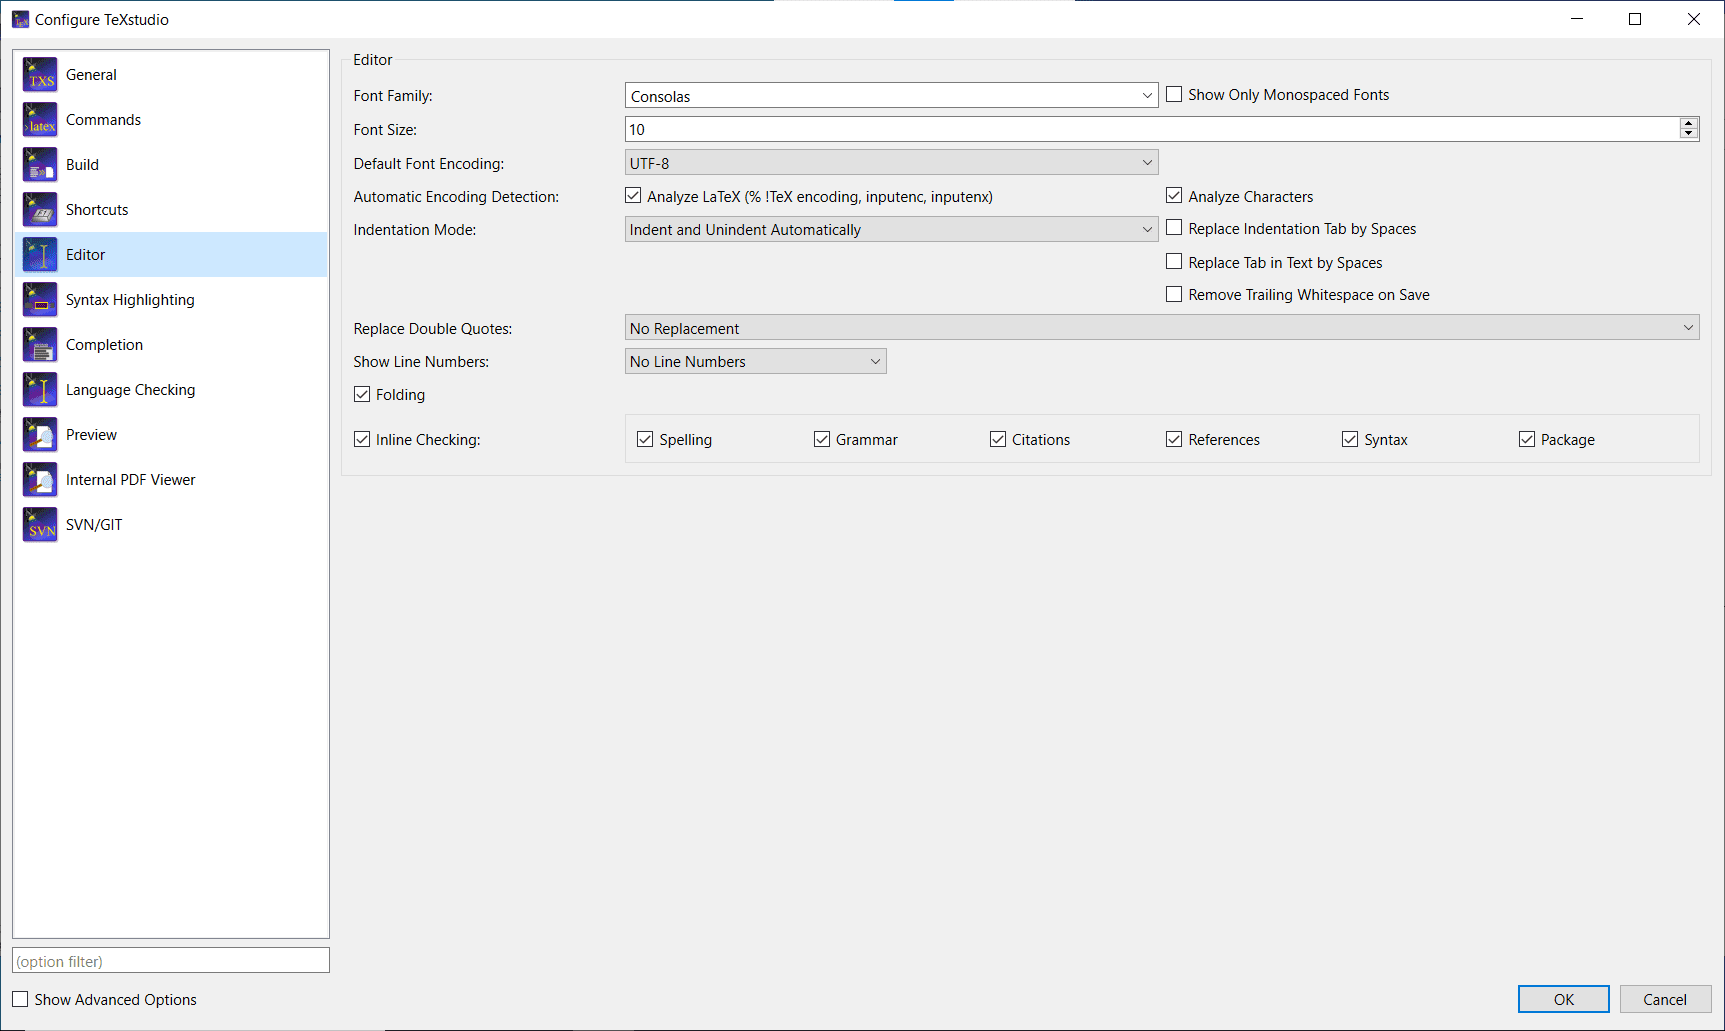Viewport: 1725px width, 1031px height.
Task: Open Replace Double Quotes dropdown
Action: (1162, 328)
